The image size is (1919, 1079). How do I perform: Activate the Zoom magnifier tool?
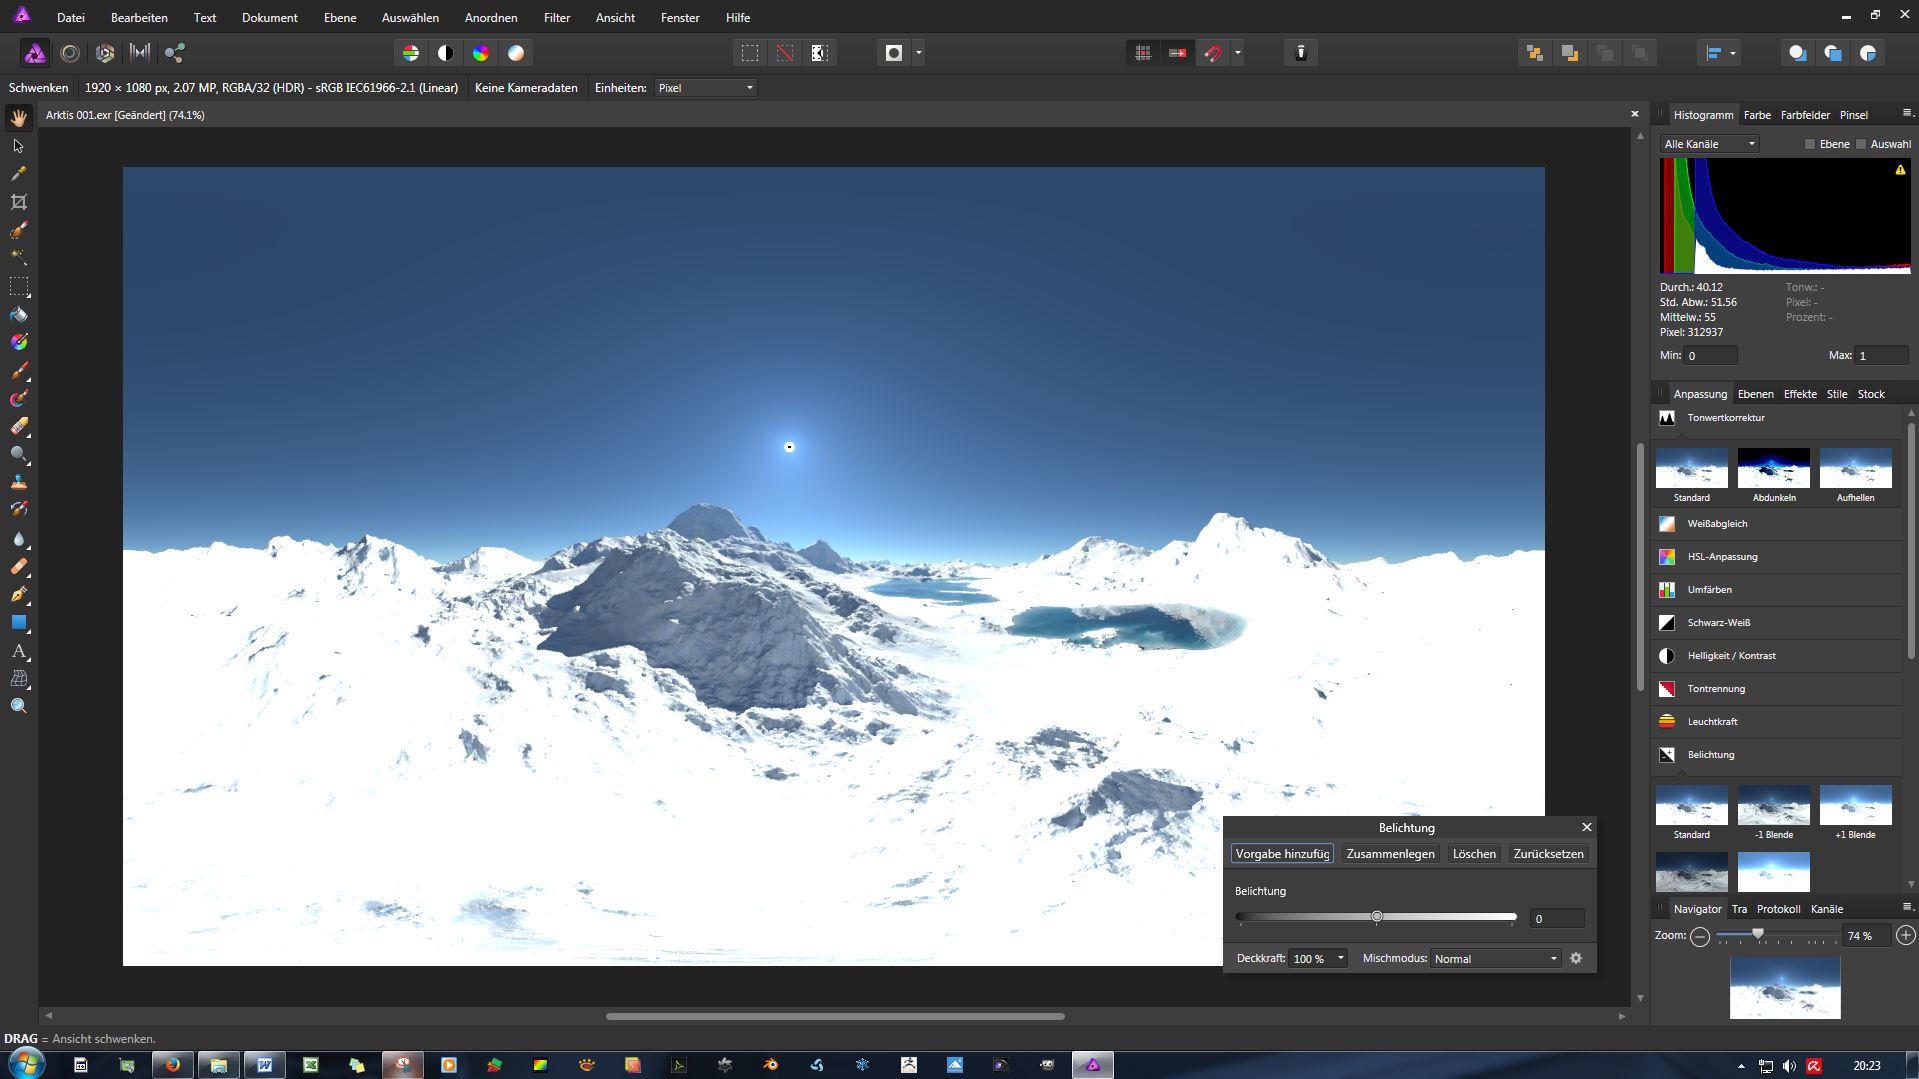[18, 706]
